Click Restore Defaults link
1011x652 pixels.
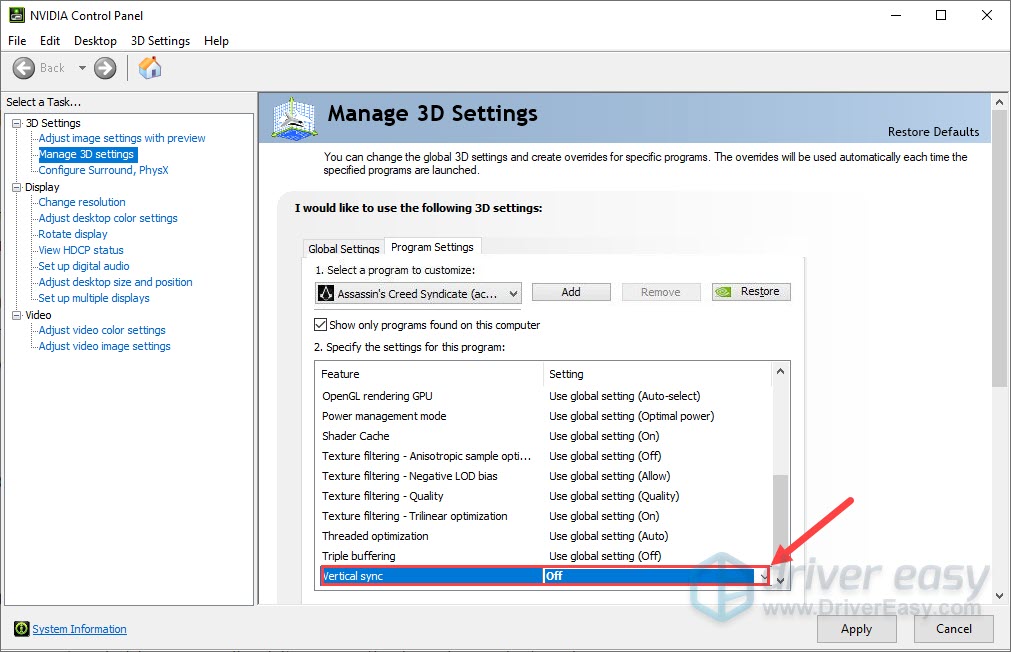point(933,132)
